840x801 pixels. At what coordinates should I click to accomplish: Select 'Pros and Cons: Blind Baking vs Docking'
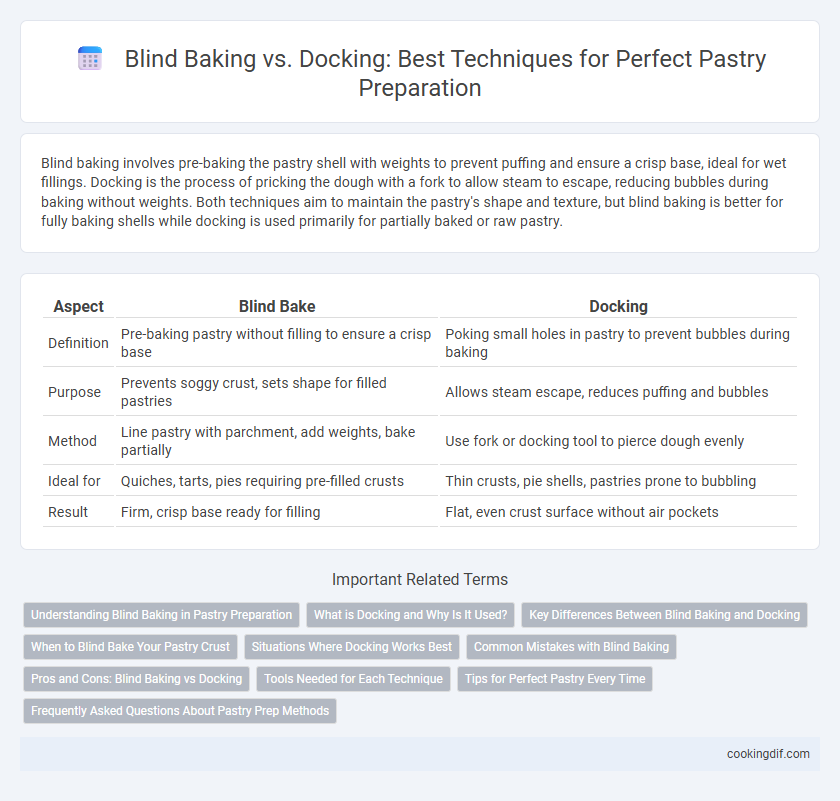[x=137, y=679]
